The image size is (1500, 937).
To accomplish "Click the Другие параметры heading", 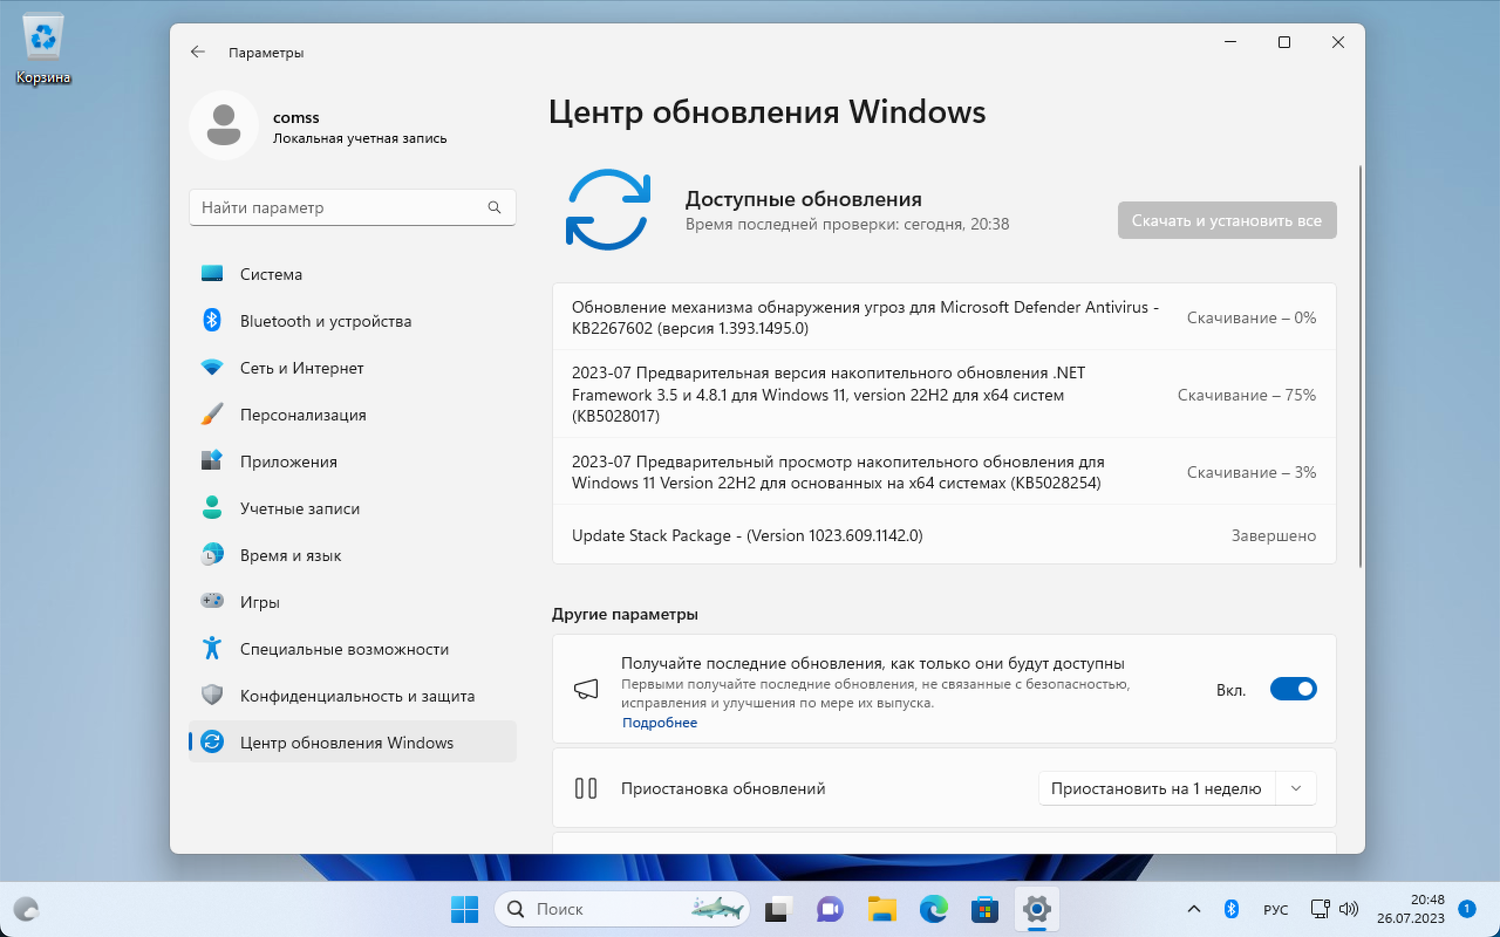I will tap(625, 614).
